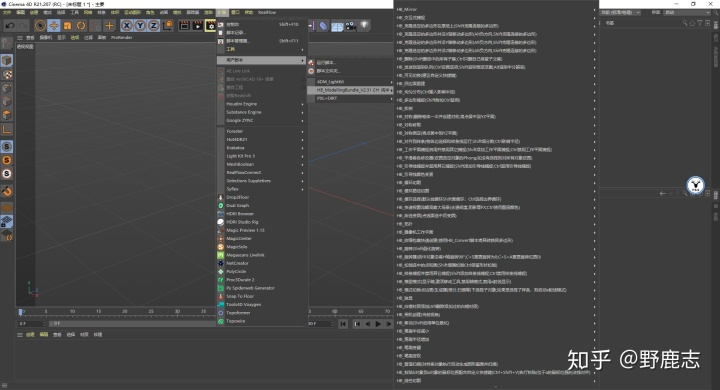This screenshot has width=720, height=390.
Task: Click Go to Start playback button
Action: click(x=343, y=324)
